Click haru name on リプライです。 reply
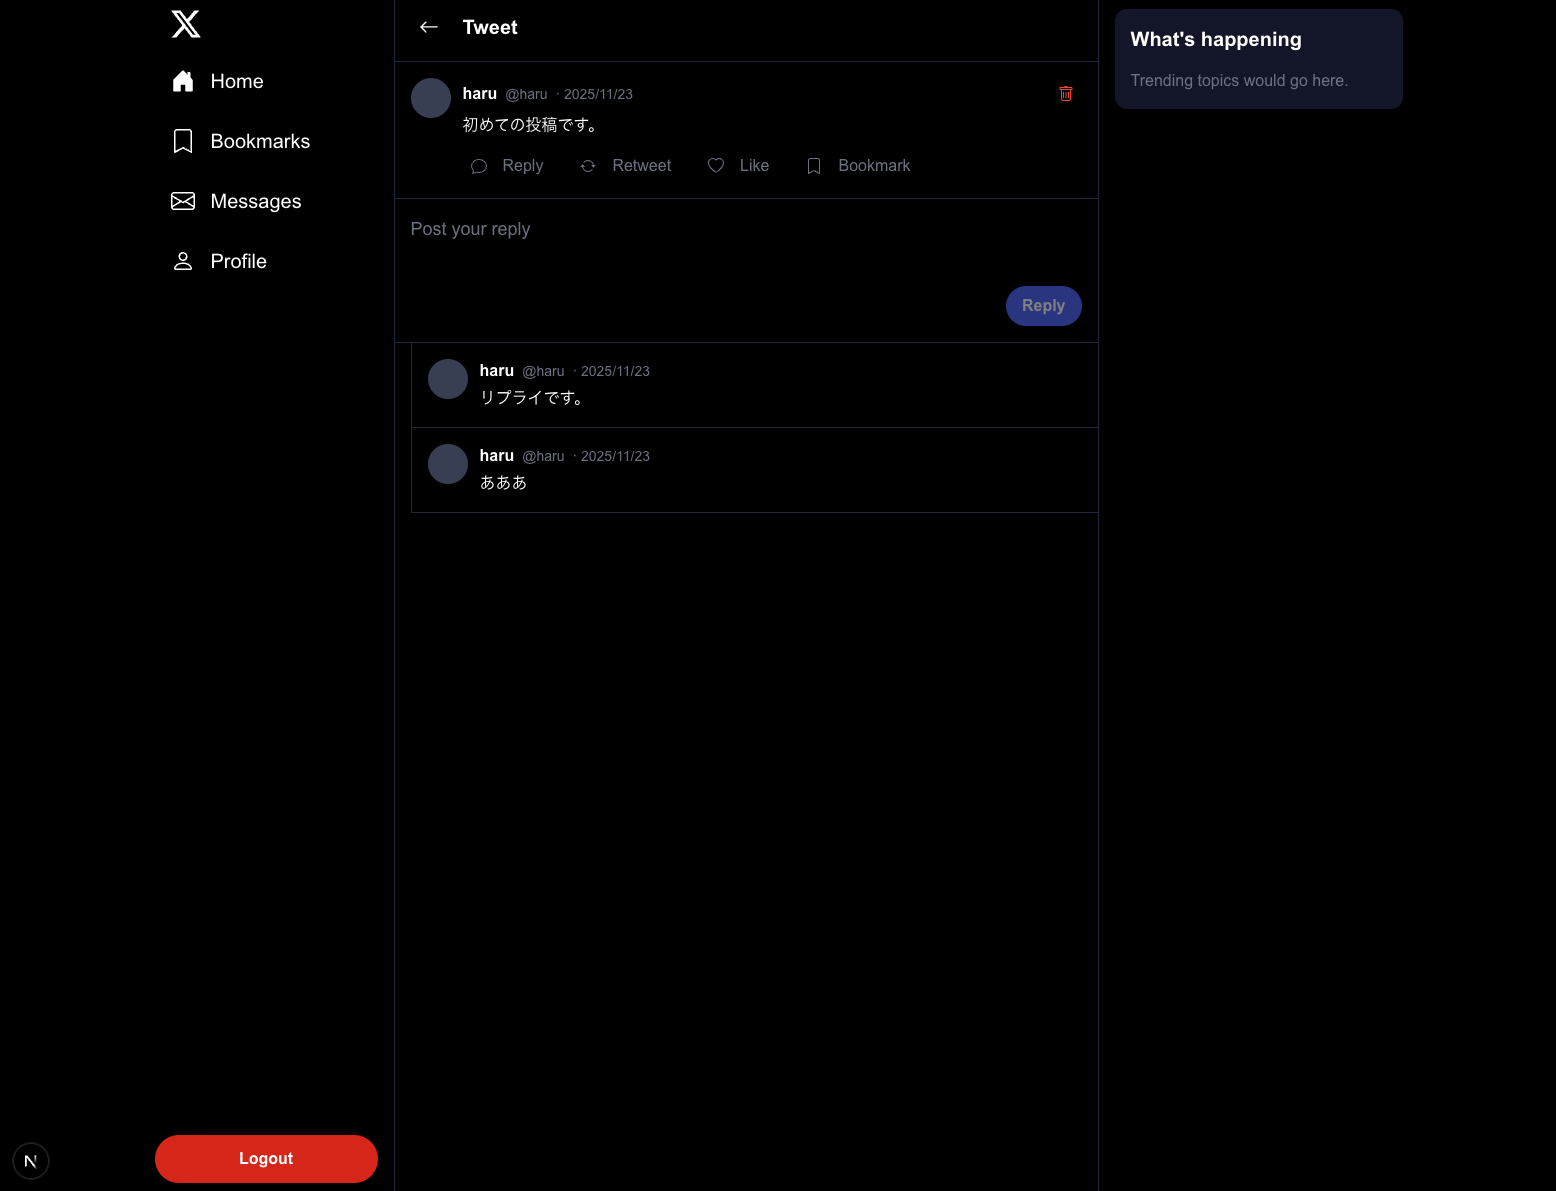 point(497,370)
